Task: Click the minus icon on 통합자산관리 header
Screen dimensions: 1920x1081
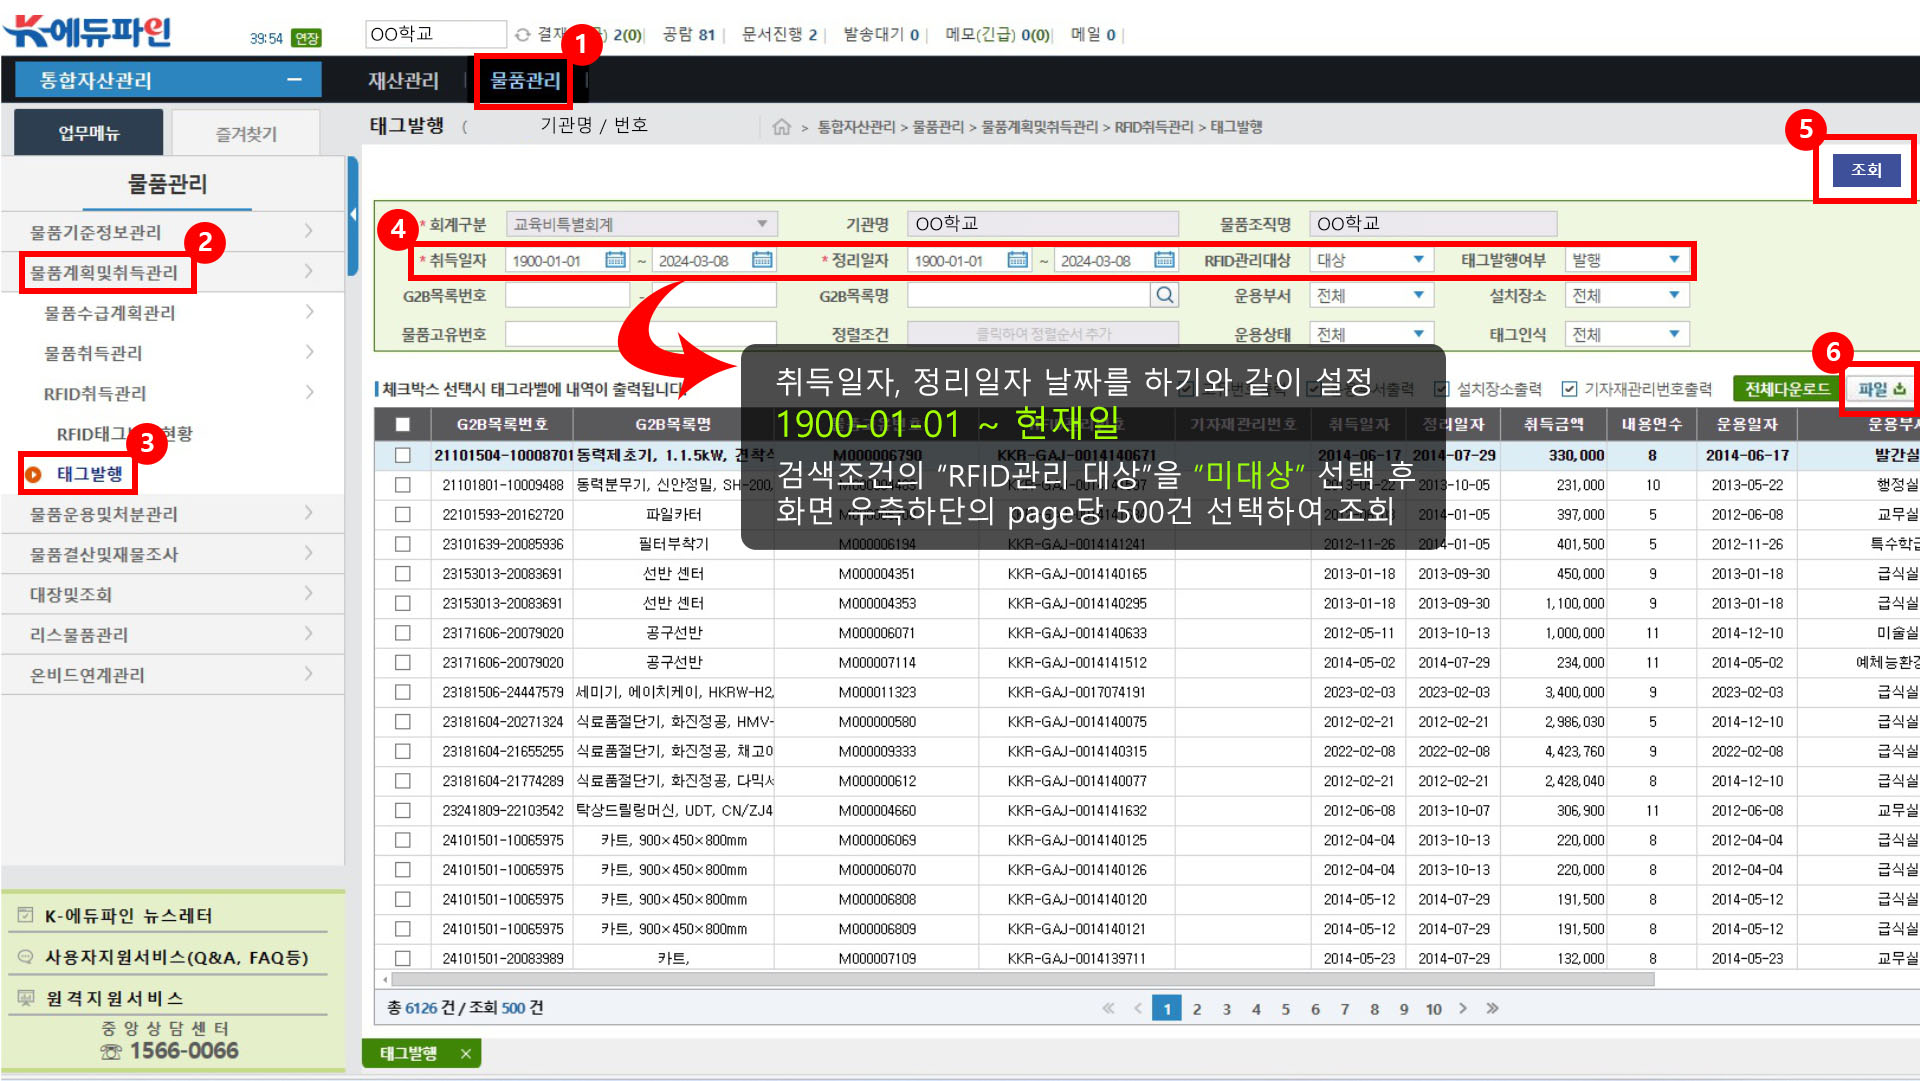Action: (x=294, y=80)
